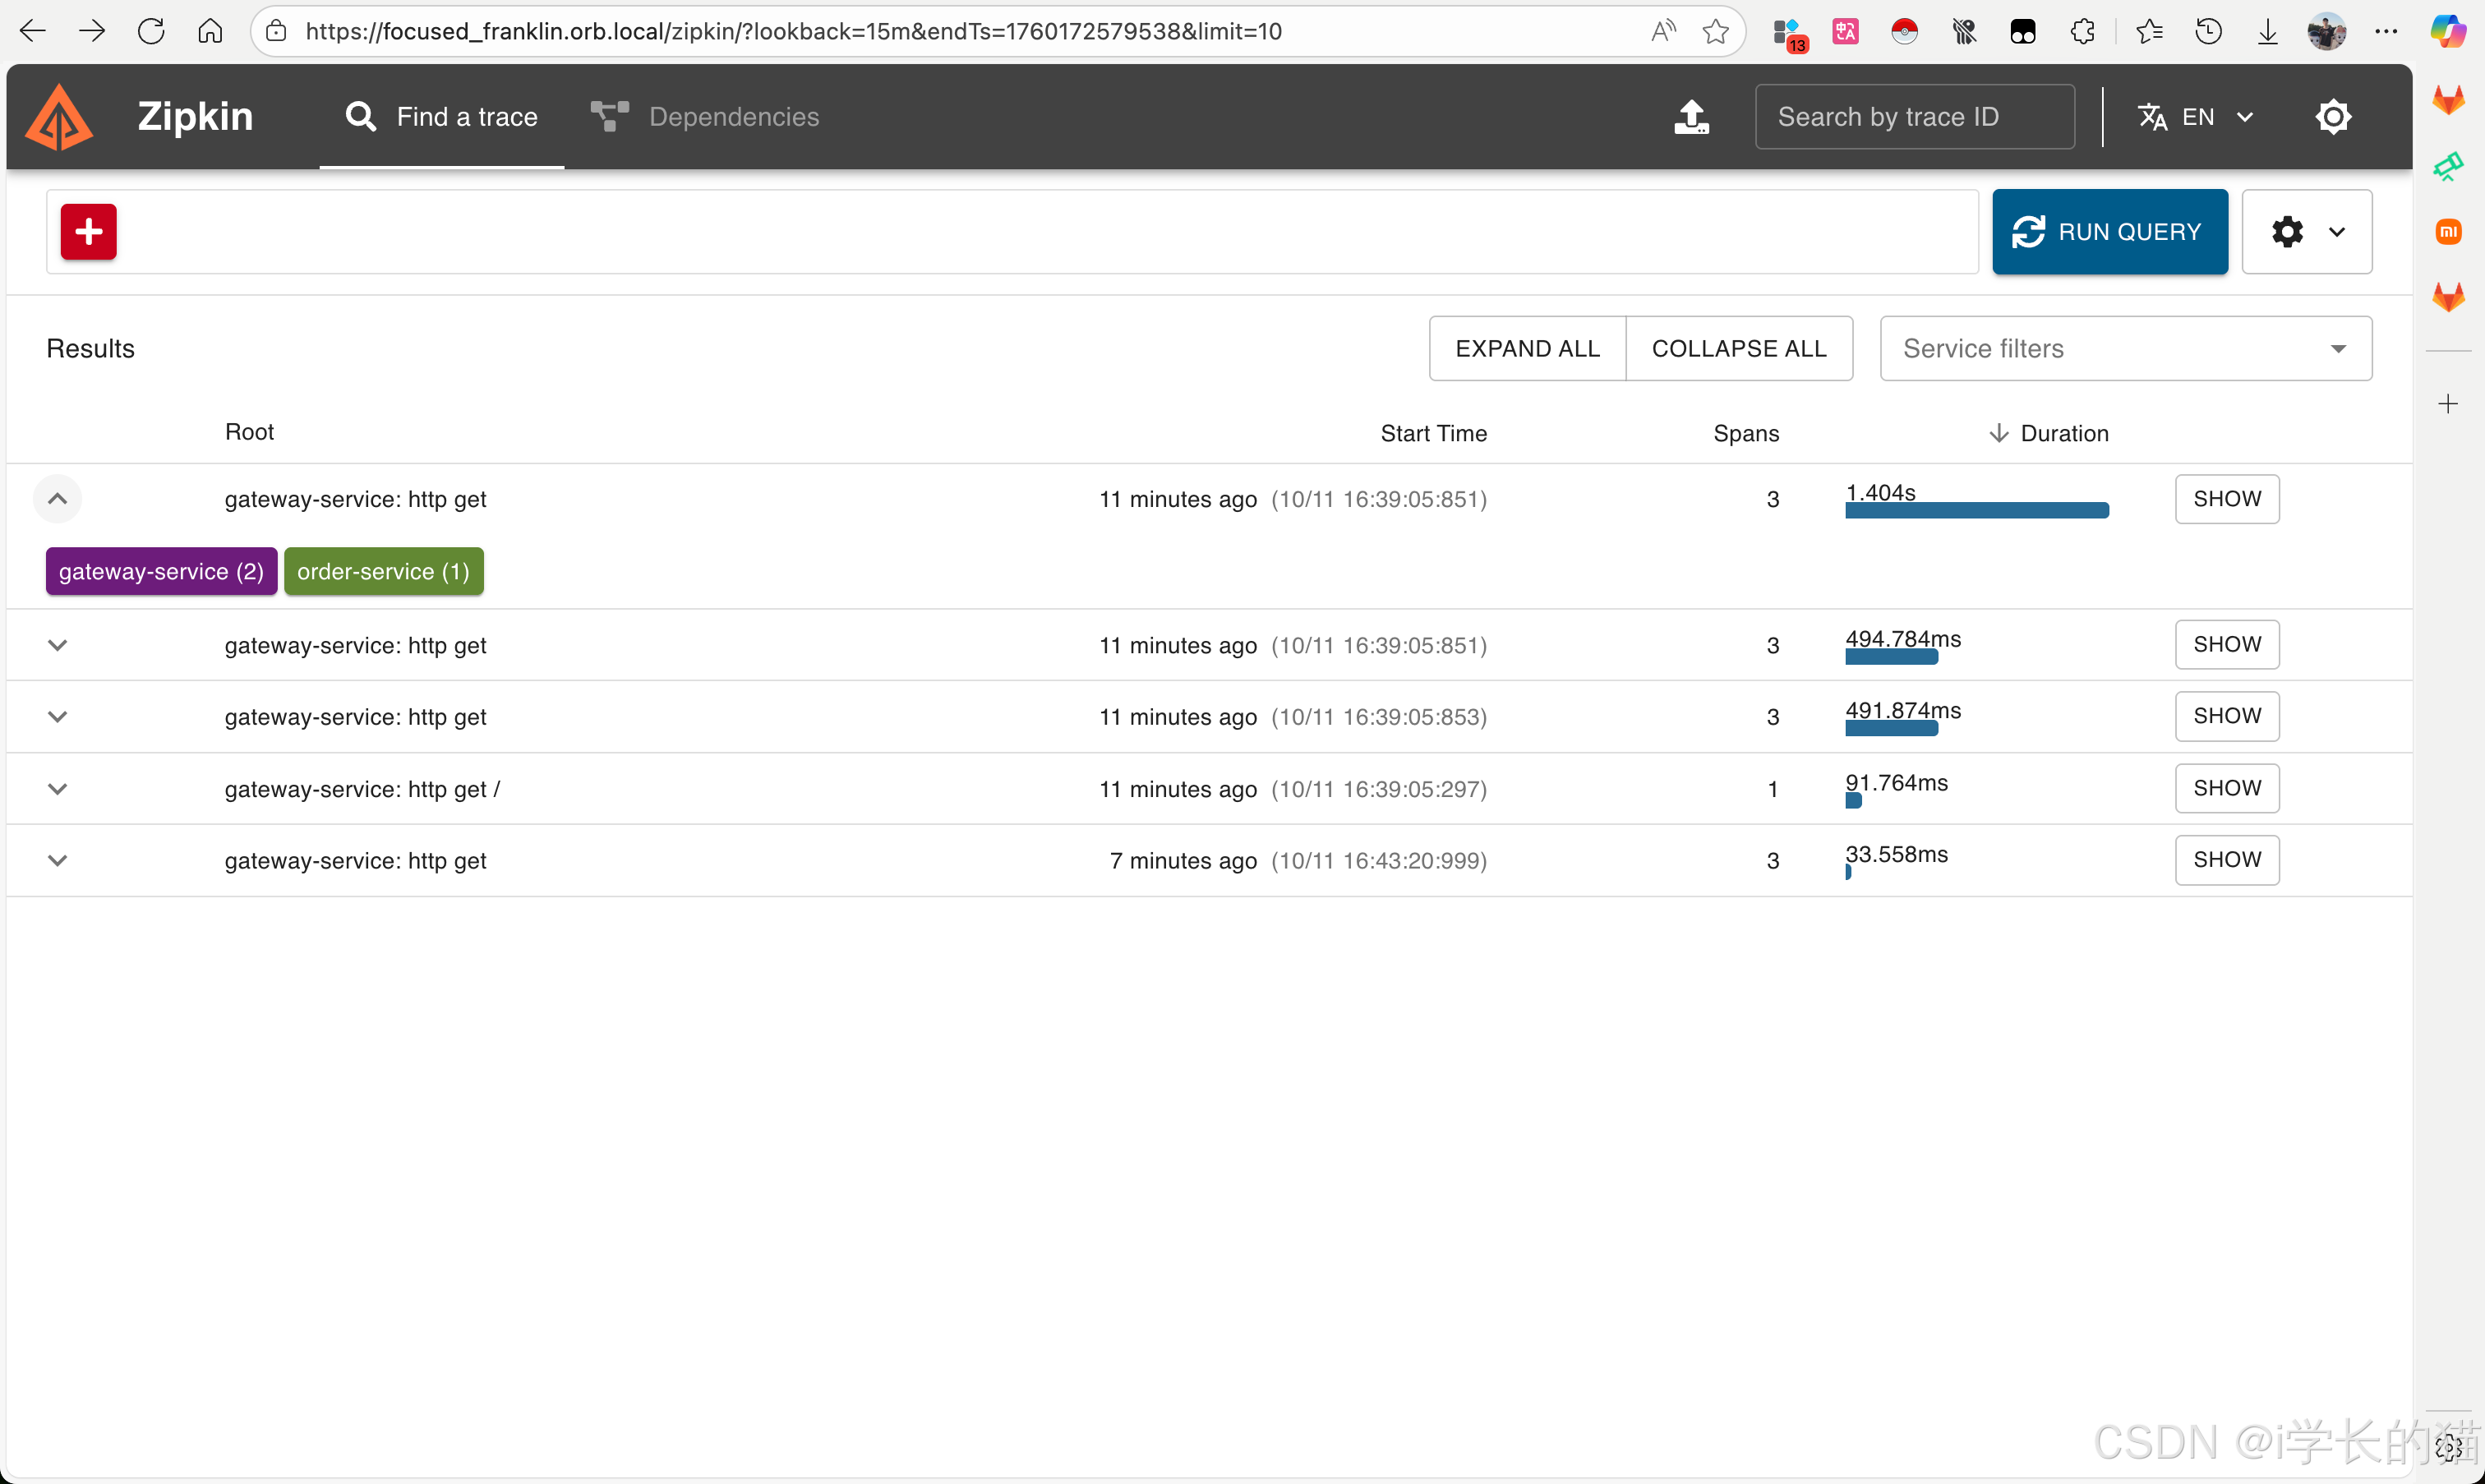The width and height of the screenshot is (2485, 1484).
Task: Expand the 494.784ms trace row
Action: [x=57, y=645]
